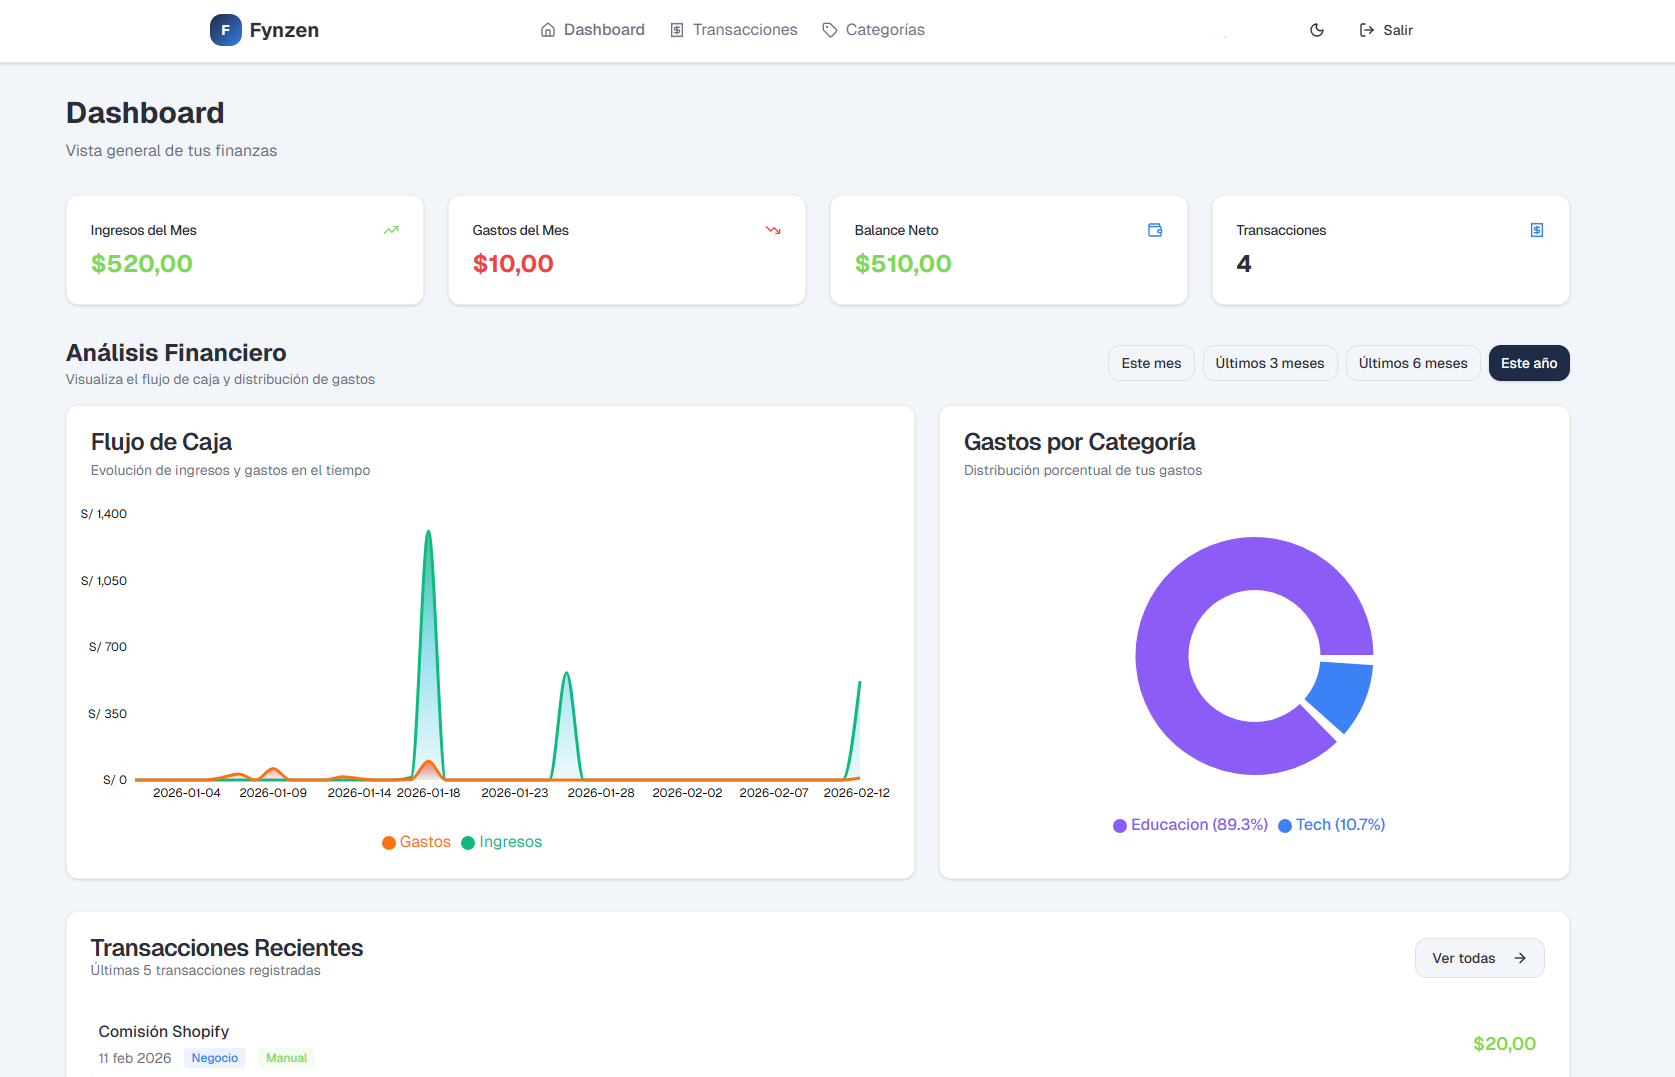Toggle the Ingresos legend series
The height and width of the screenshot is (1077, 1675).
[x=502, y=842]
